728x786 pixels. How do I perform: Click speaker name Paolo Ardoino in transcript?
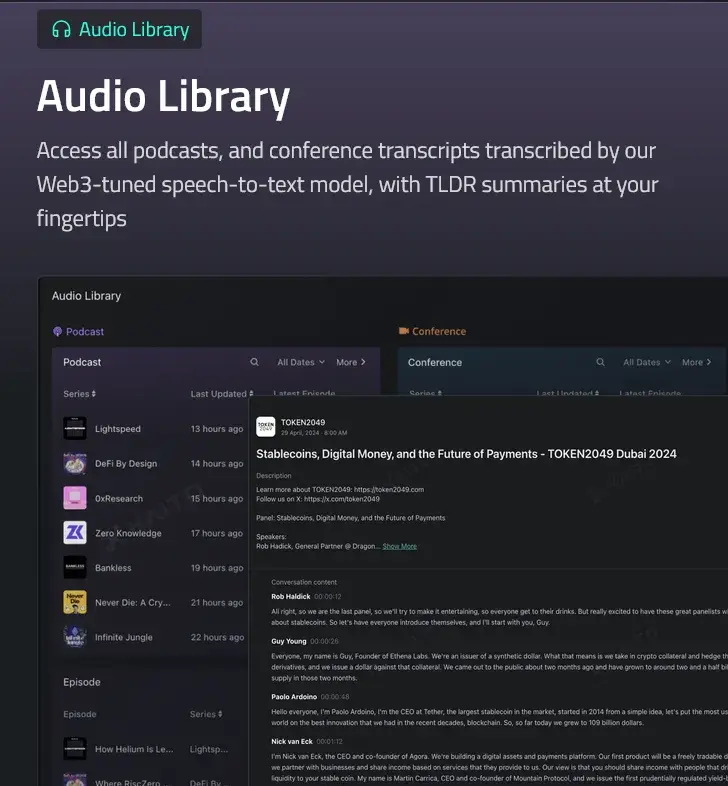click(294, 697)
